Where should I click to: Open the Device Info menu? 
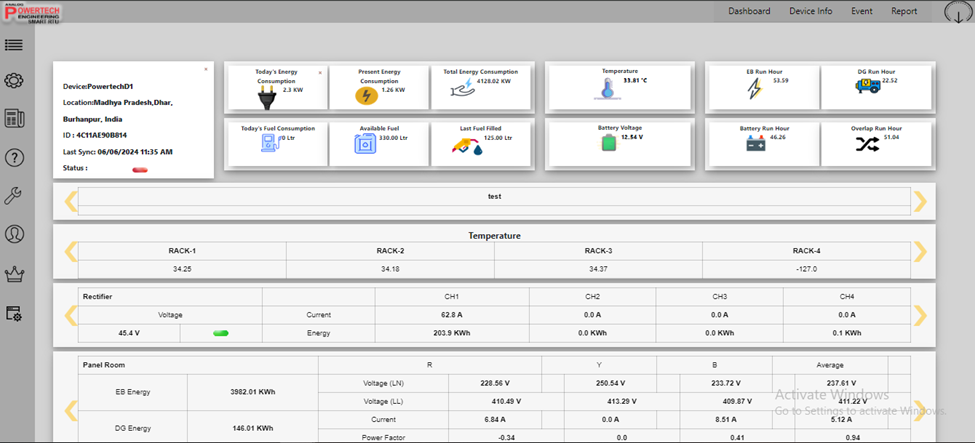(810, 12)
